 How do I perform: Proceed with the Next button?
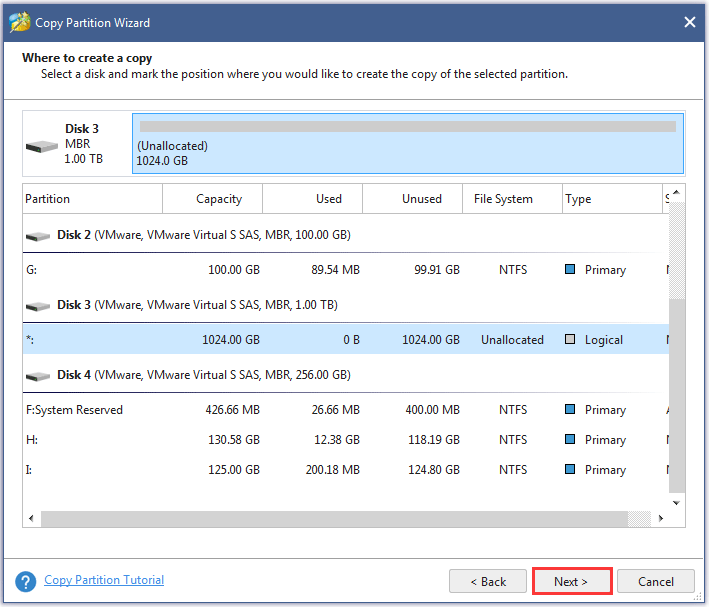(x=572, y=581)
